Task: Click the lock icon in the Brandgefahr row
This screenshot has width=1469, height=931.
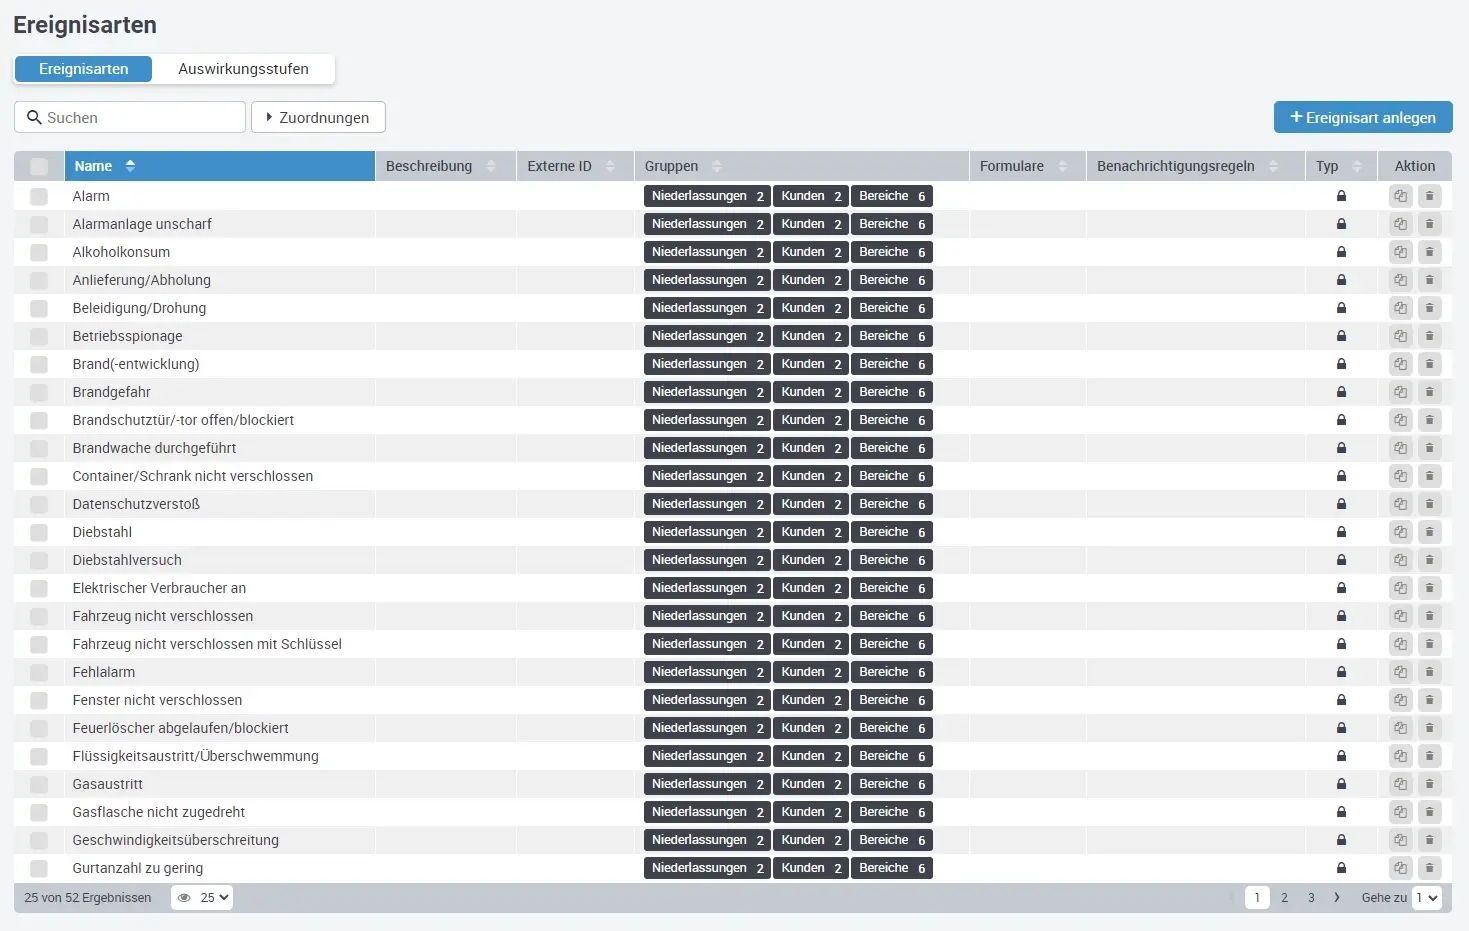Action: 1341,392
